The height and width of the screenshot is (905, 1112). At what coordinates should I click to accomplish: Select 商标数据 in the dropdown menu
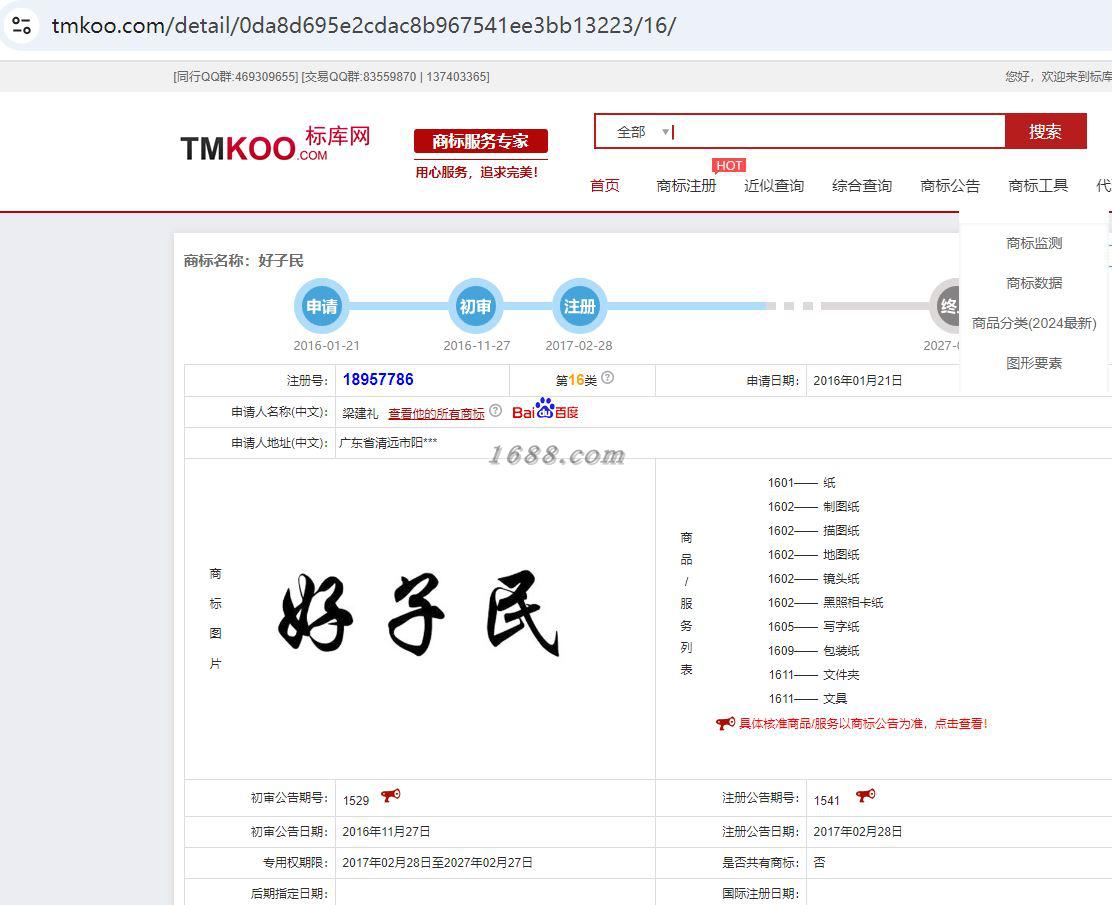(1034, 283)
